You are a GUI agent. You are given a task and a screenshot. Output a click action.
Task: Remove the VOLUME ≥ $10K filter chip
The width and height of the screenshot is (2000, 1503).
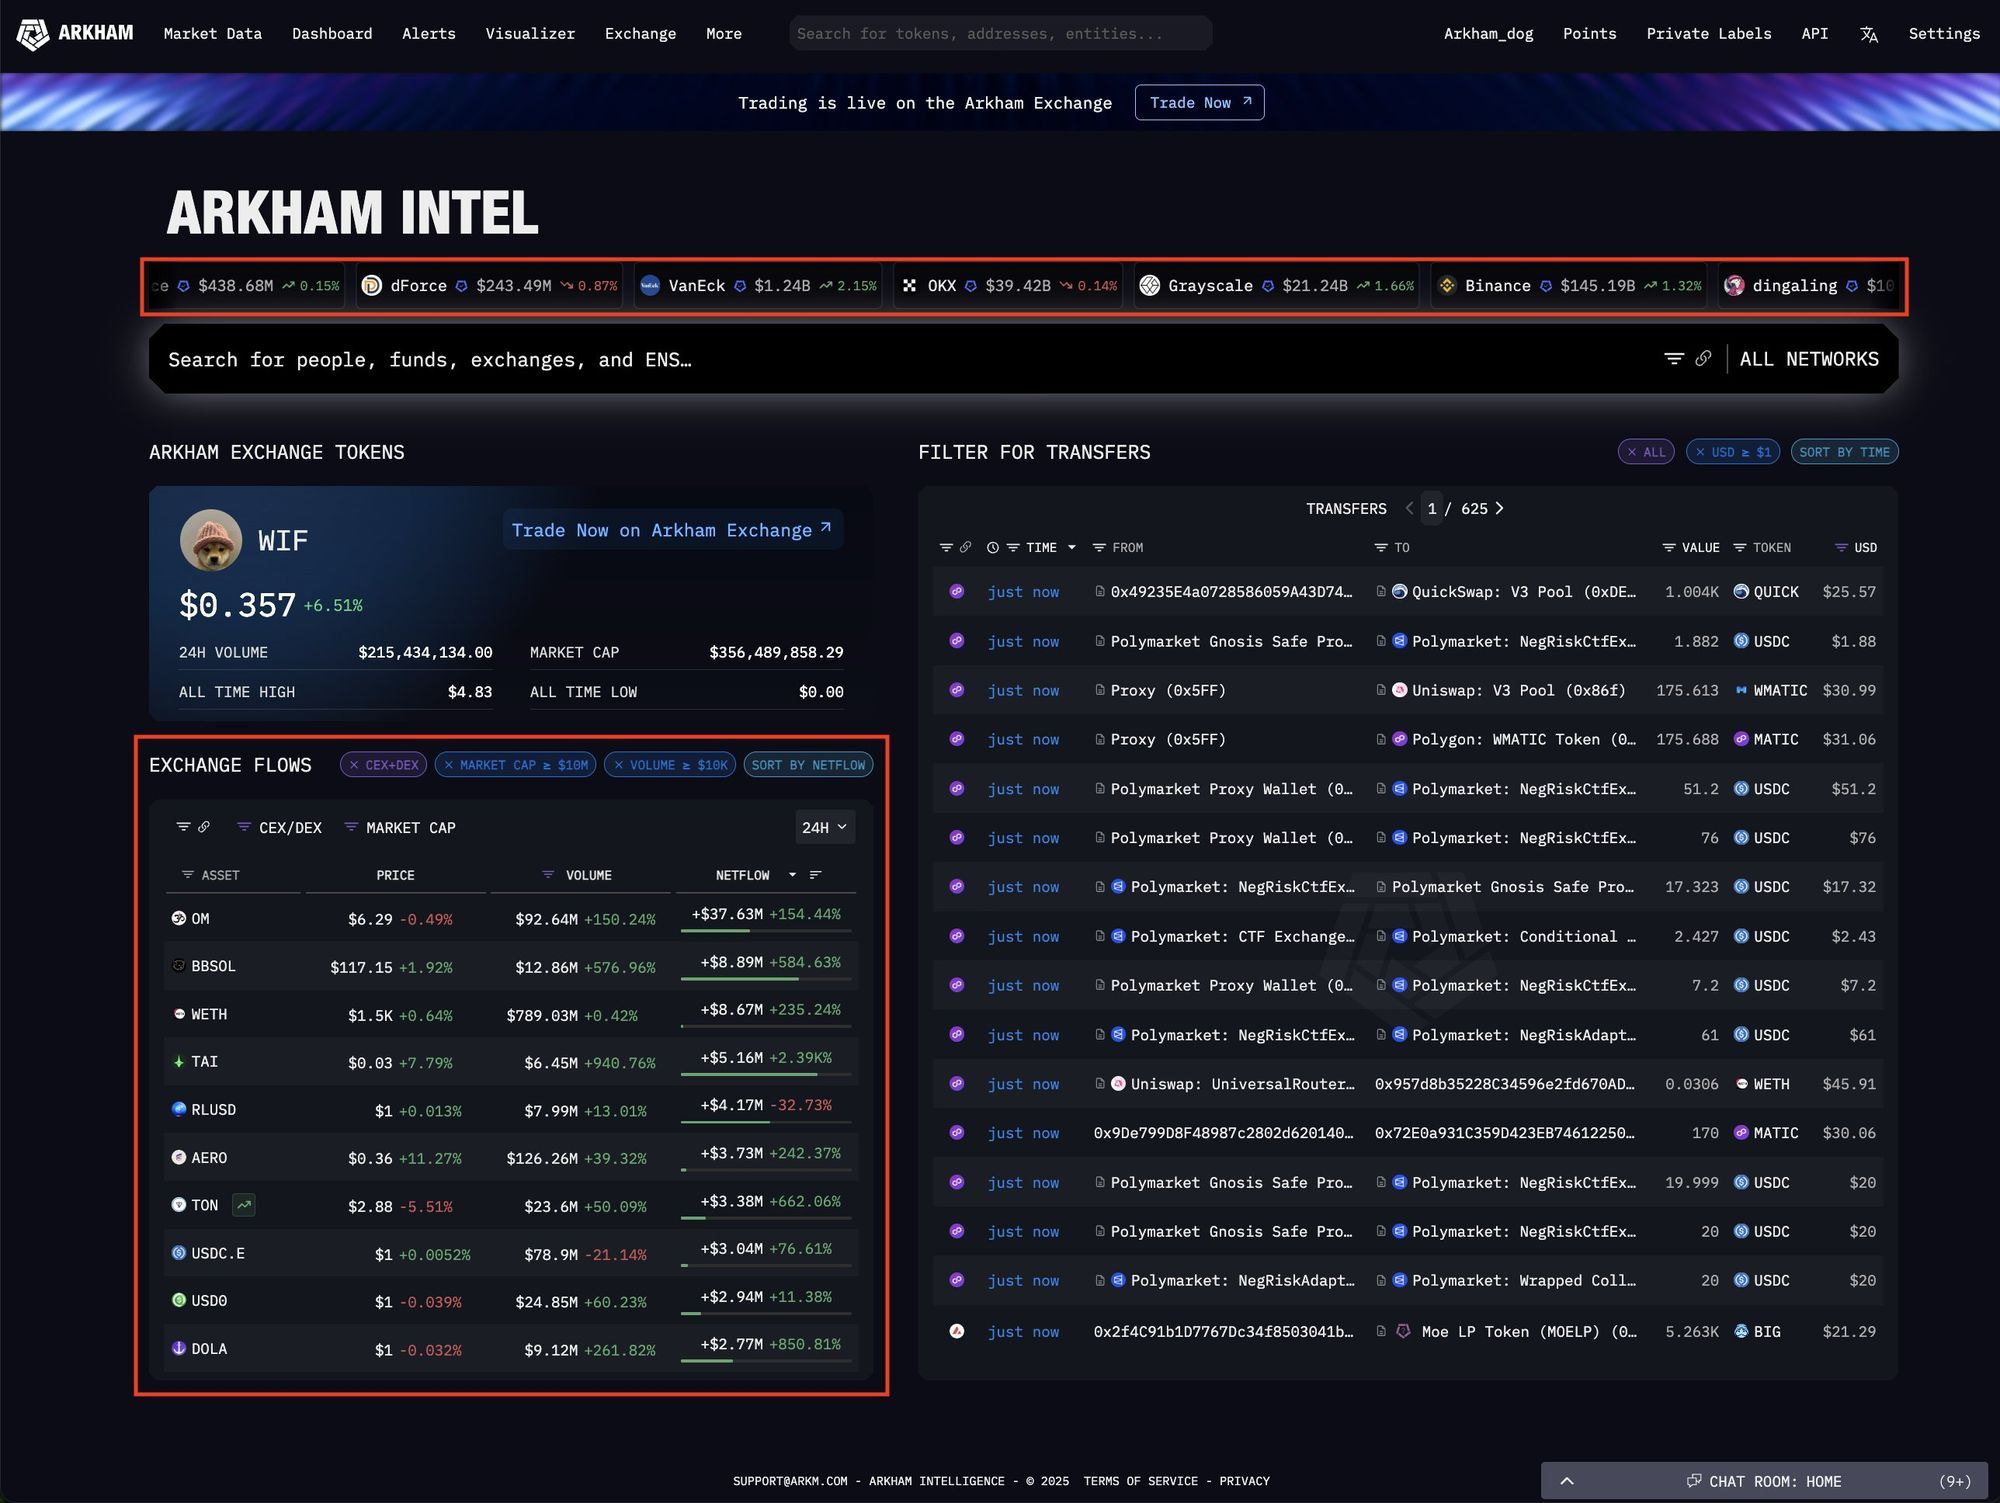(619, 765)
